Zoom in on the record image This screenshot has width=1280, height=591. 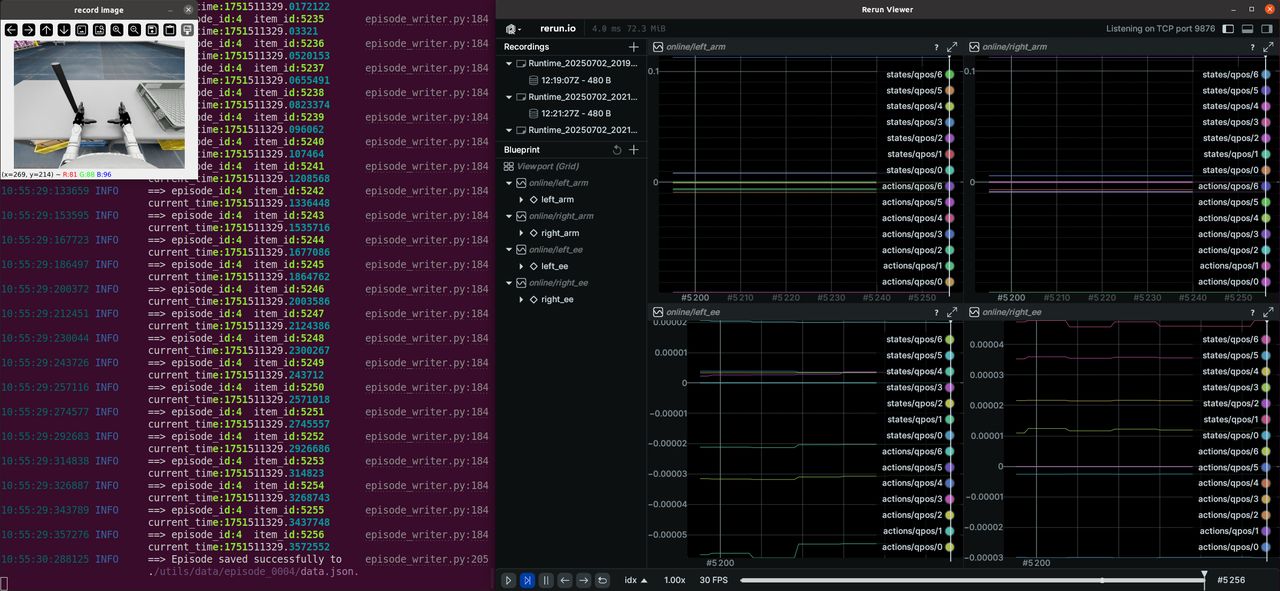117,30
